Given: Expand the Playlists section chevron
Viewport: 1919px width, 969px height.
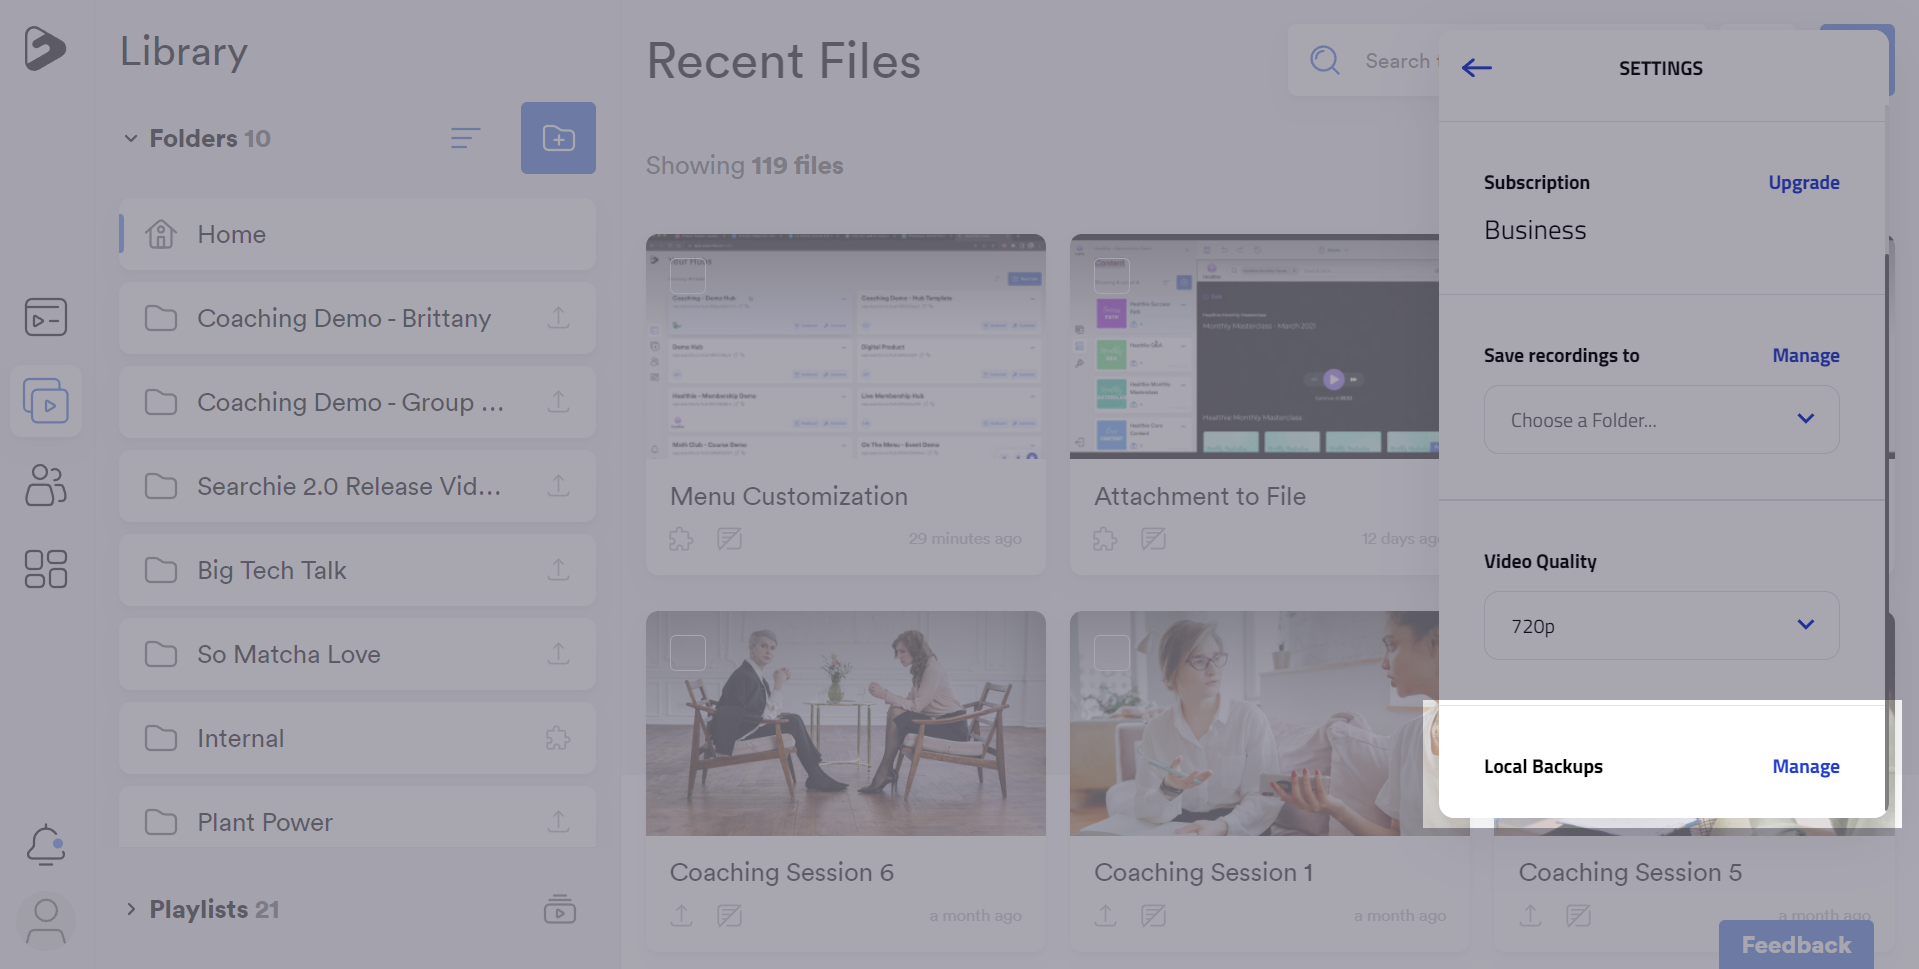Looking at the screenshot, I should [131, 909].
